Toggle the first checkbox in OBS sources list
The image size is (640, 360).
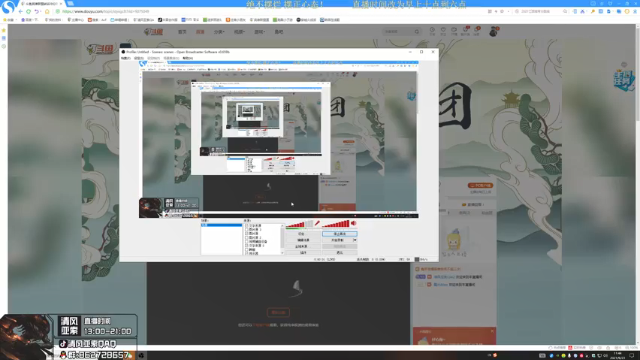point(247,226)
